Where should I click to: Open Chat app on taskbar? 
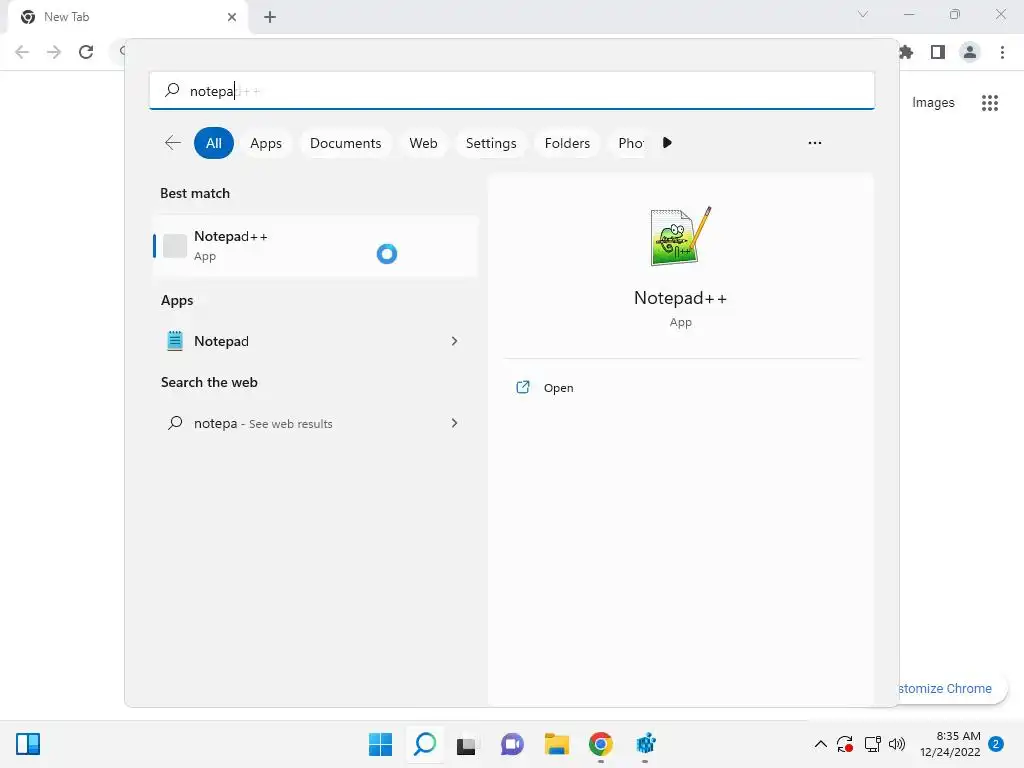click(512, 744)
